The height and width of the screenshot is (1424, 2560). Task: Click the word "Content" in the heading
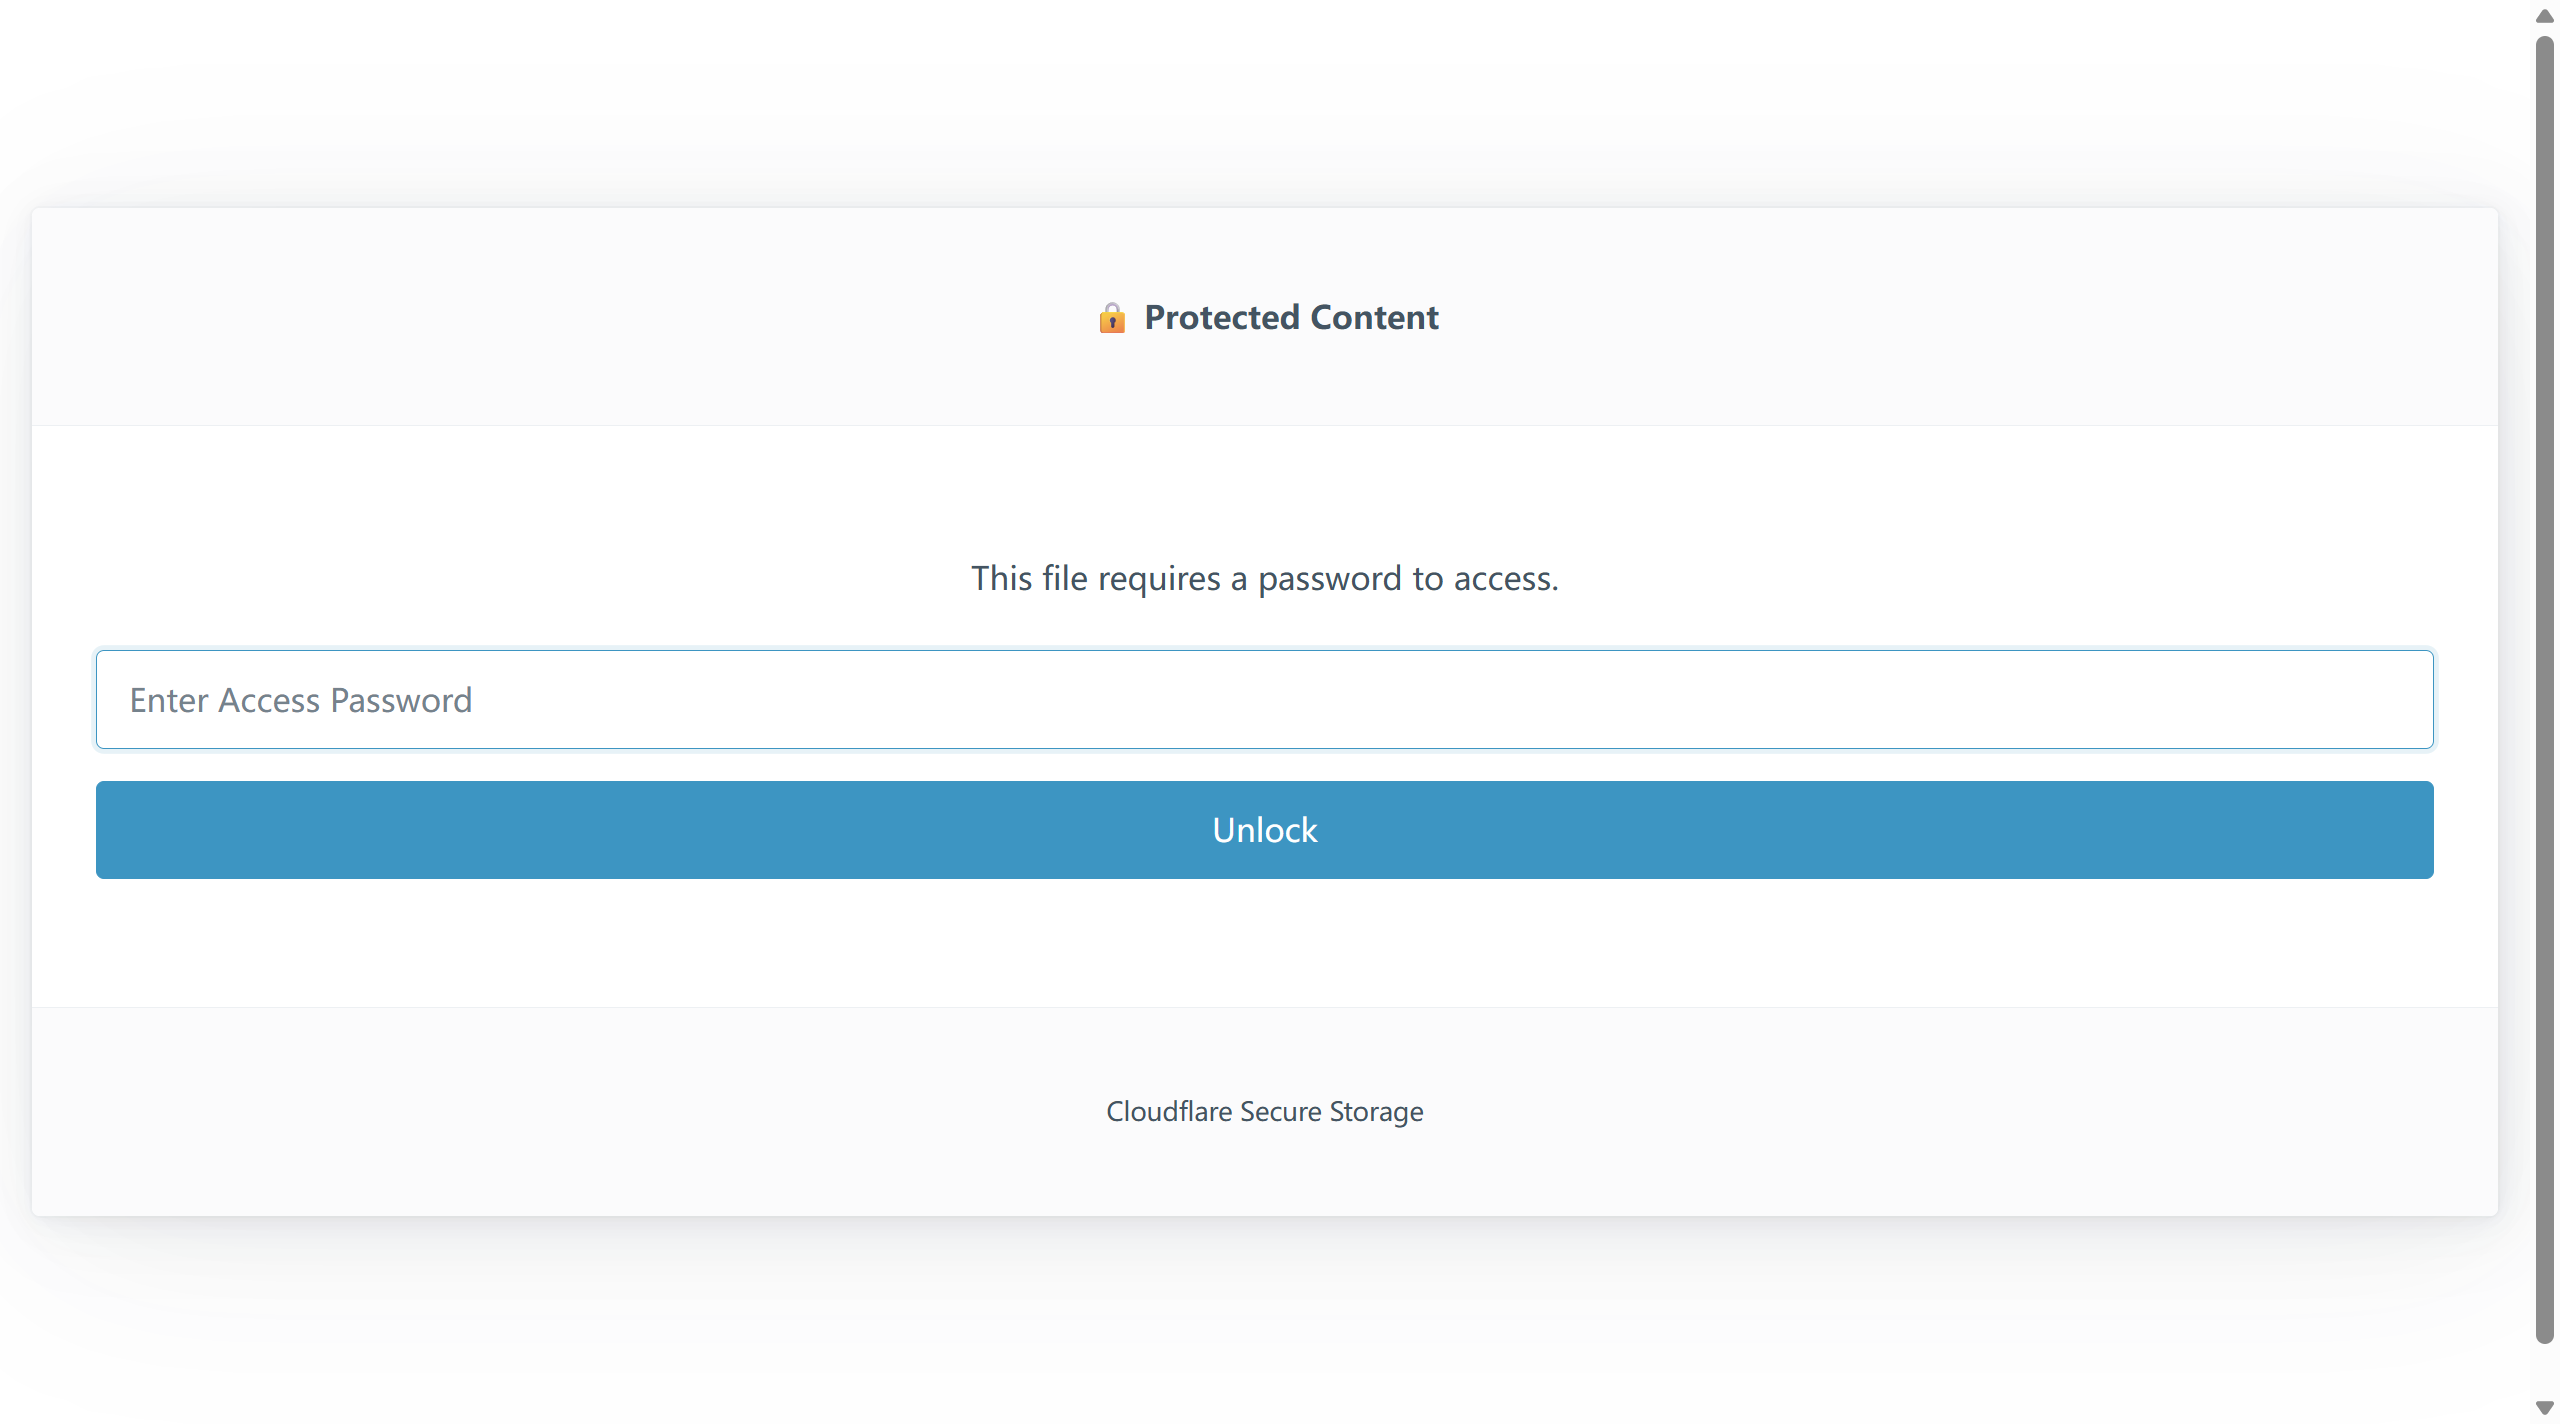[x=1374, y=317]
